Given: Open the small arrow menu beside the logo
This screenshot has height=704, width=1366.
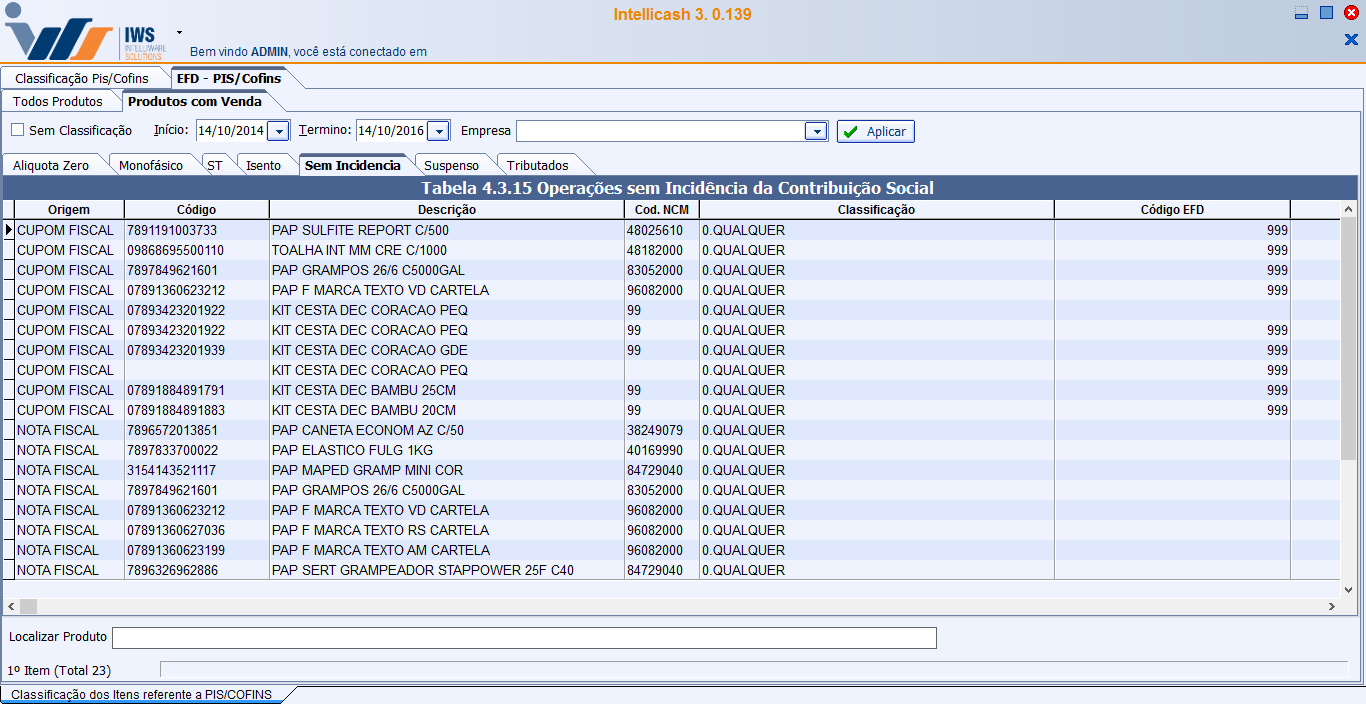Looking at the screenshot, I should click(179, 32).
